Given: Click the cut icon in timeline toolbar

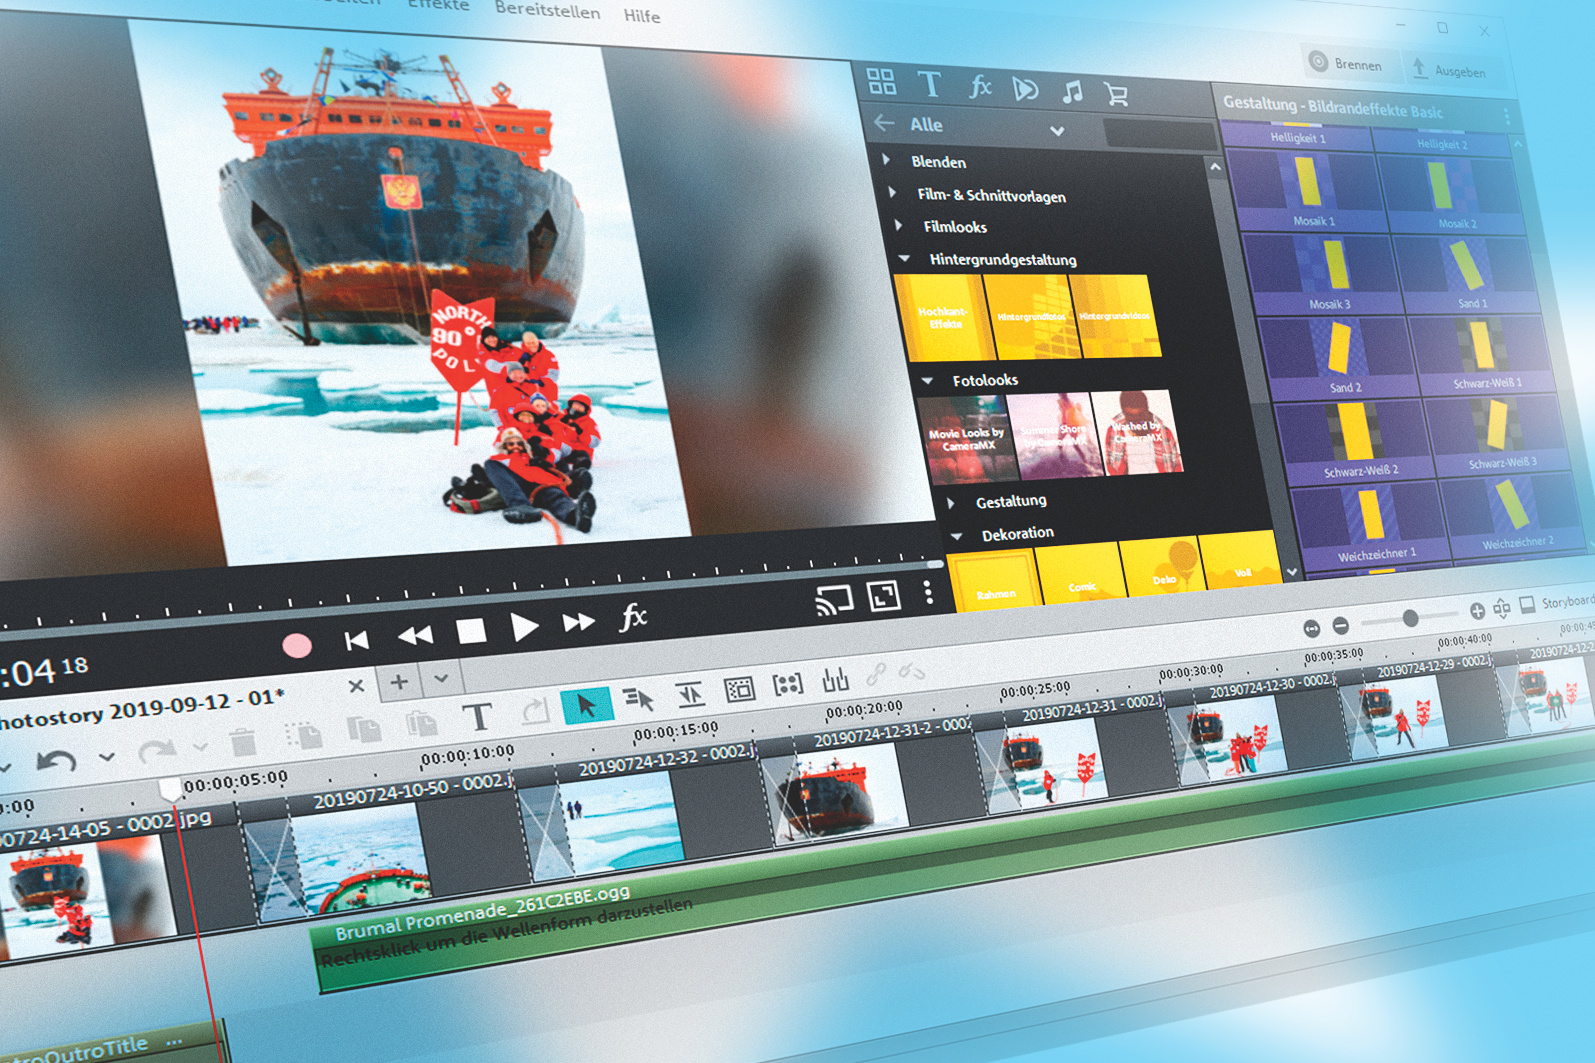Looking at the screenshot, I should [x=303, y=736].
